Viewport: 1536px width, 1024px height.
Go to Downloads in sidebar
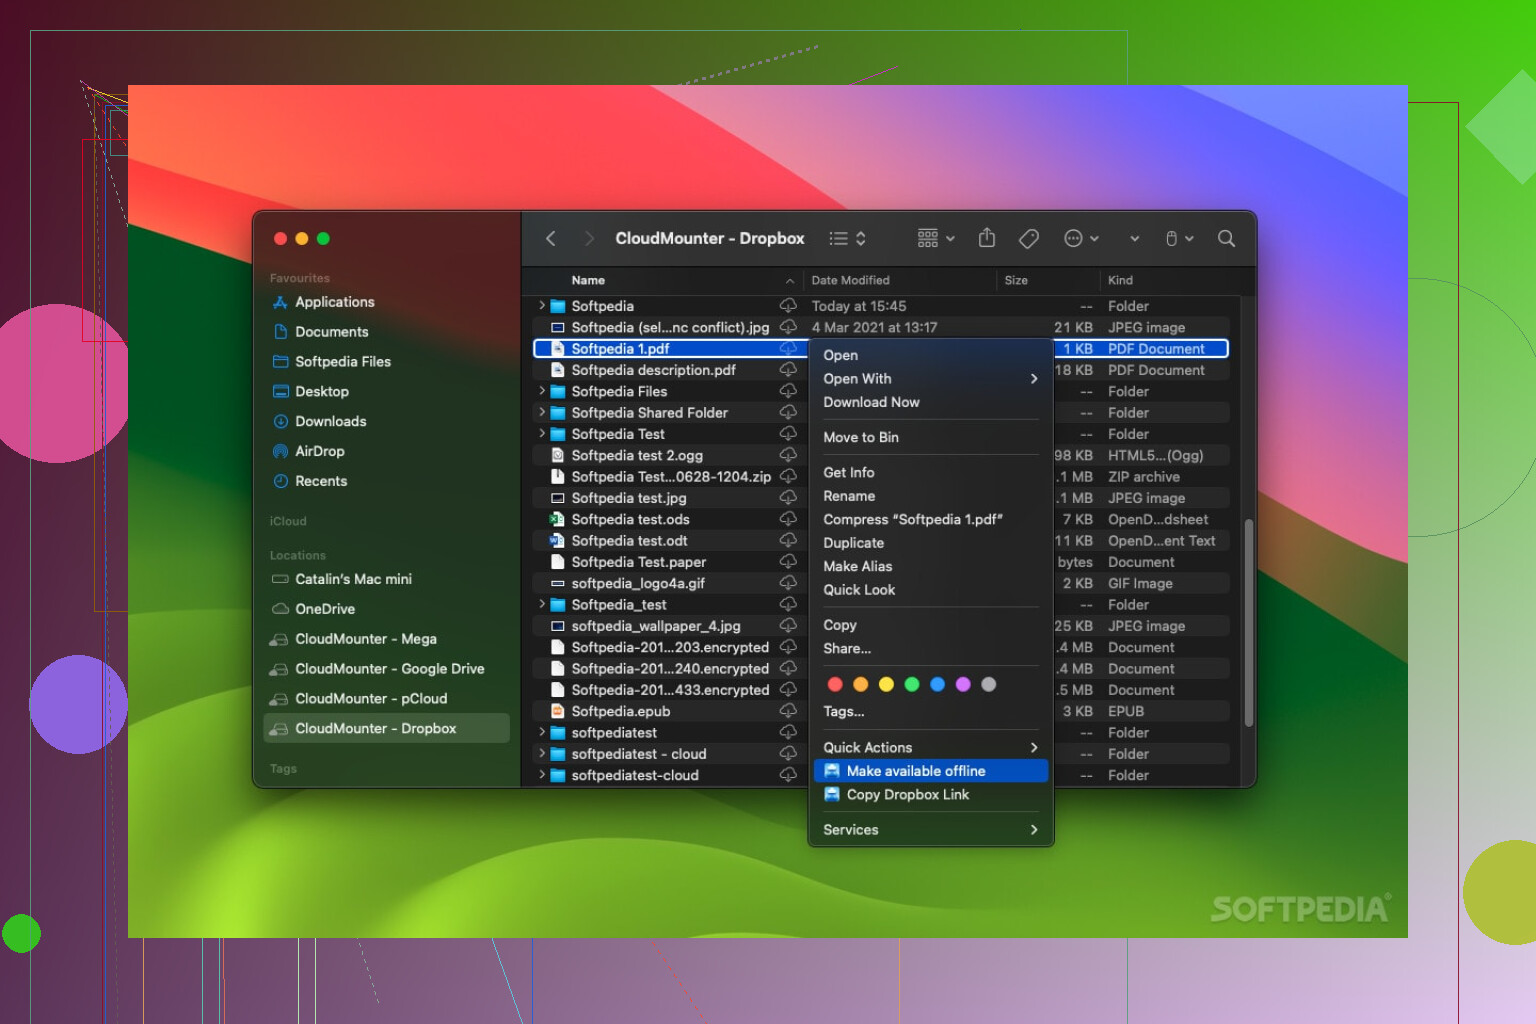click(330, 422)
